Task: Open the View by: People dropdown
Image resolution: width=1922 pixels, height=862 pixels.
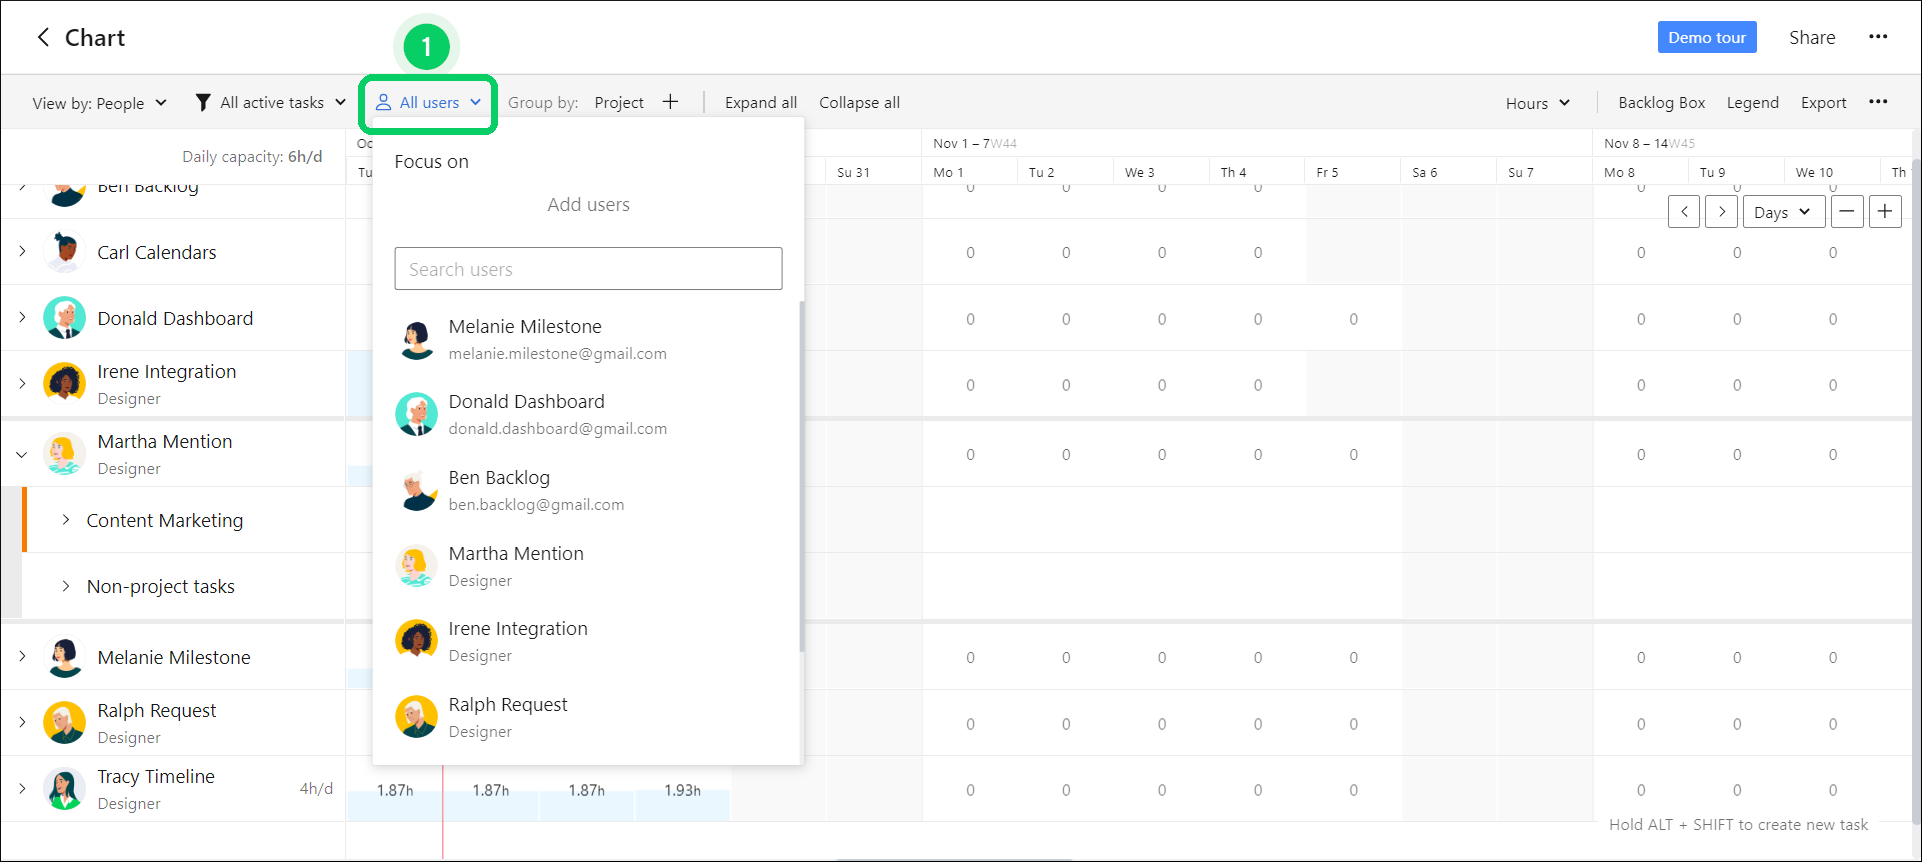Action: (x=99, y=103)
